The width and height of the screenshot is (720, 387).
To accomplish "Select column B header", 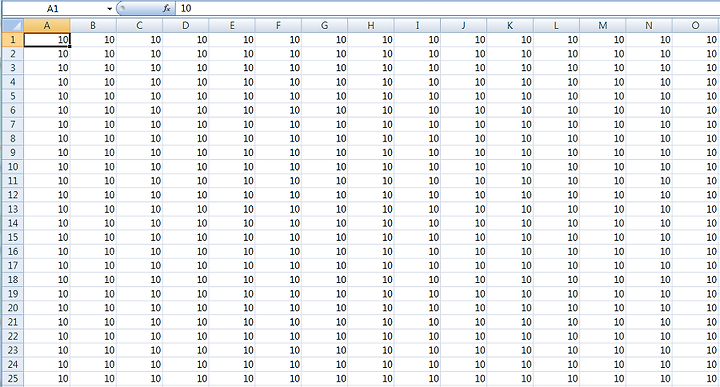I will 93,25.
